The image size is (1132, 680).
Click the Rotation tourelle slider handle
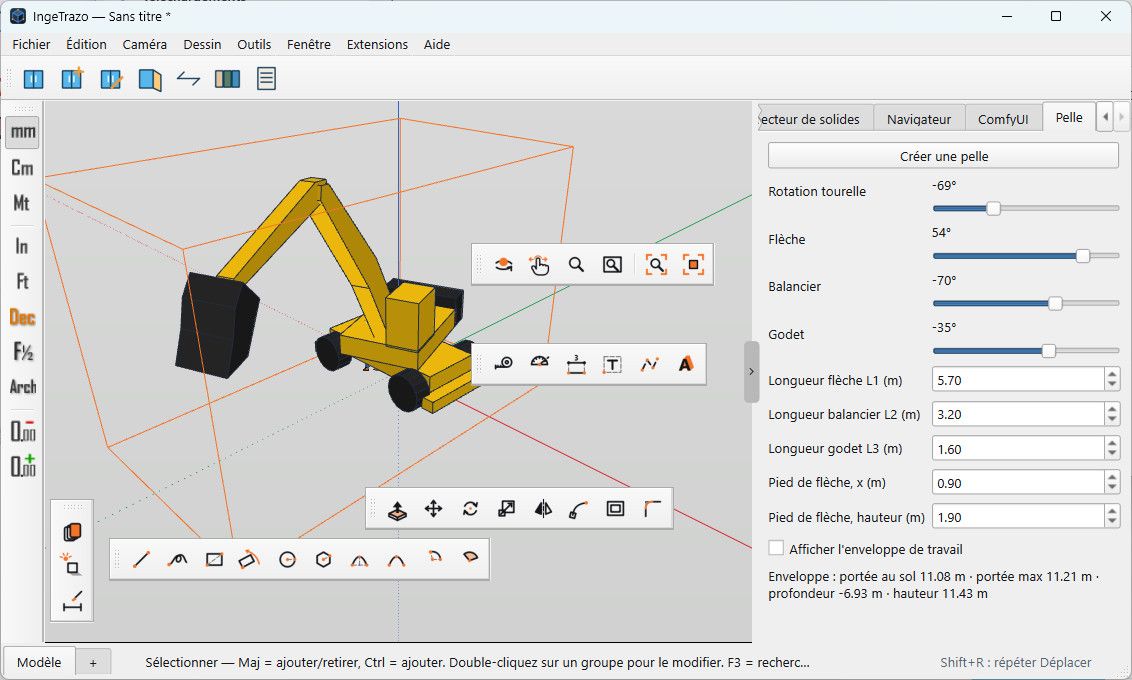[993, 209]
